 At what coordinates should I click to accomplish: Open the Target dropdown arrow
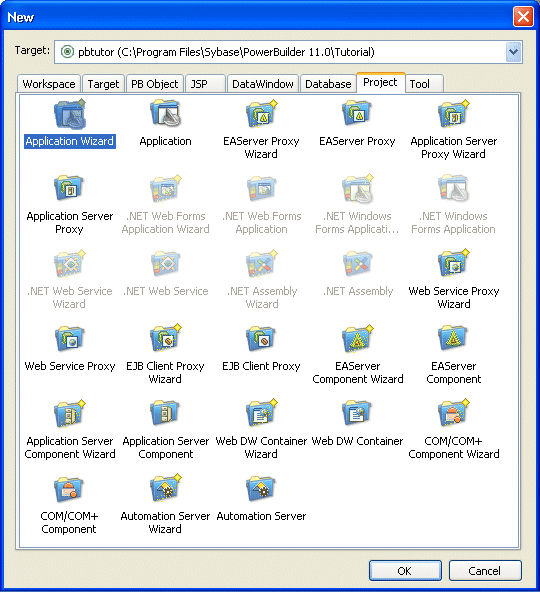point(513,52)
